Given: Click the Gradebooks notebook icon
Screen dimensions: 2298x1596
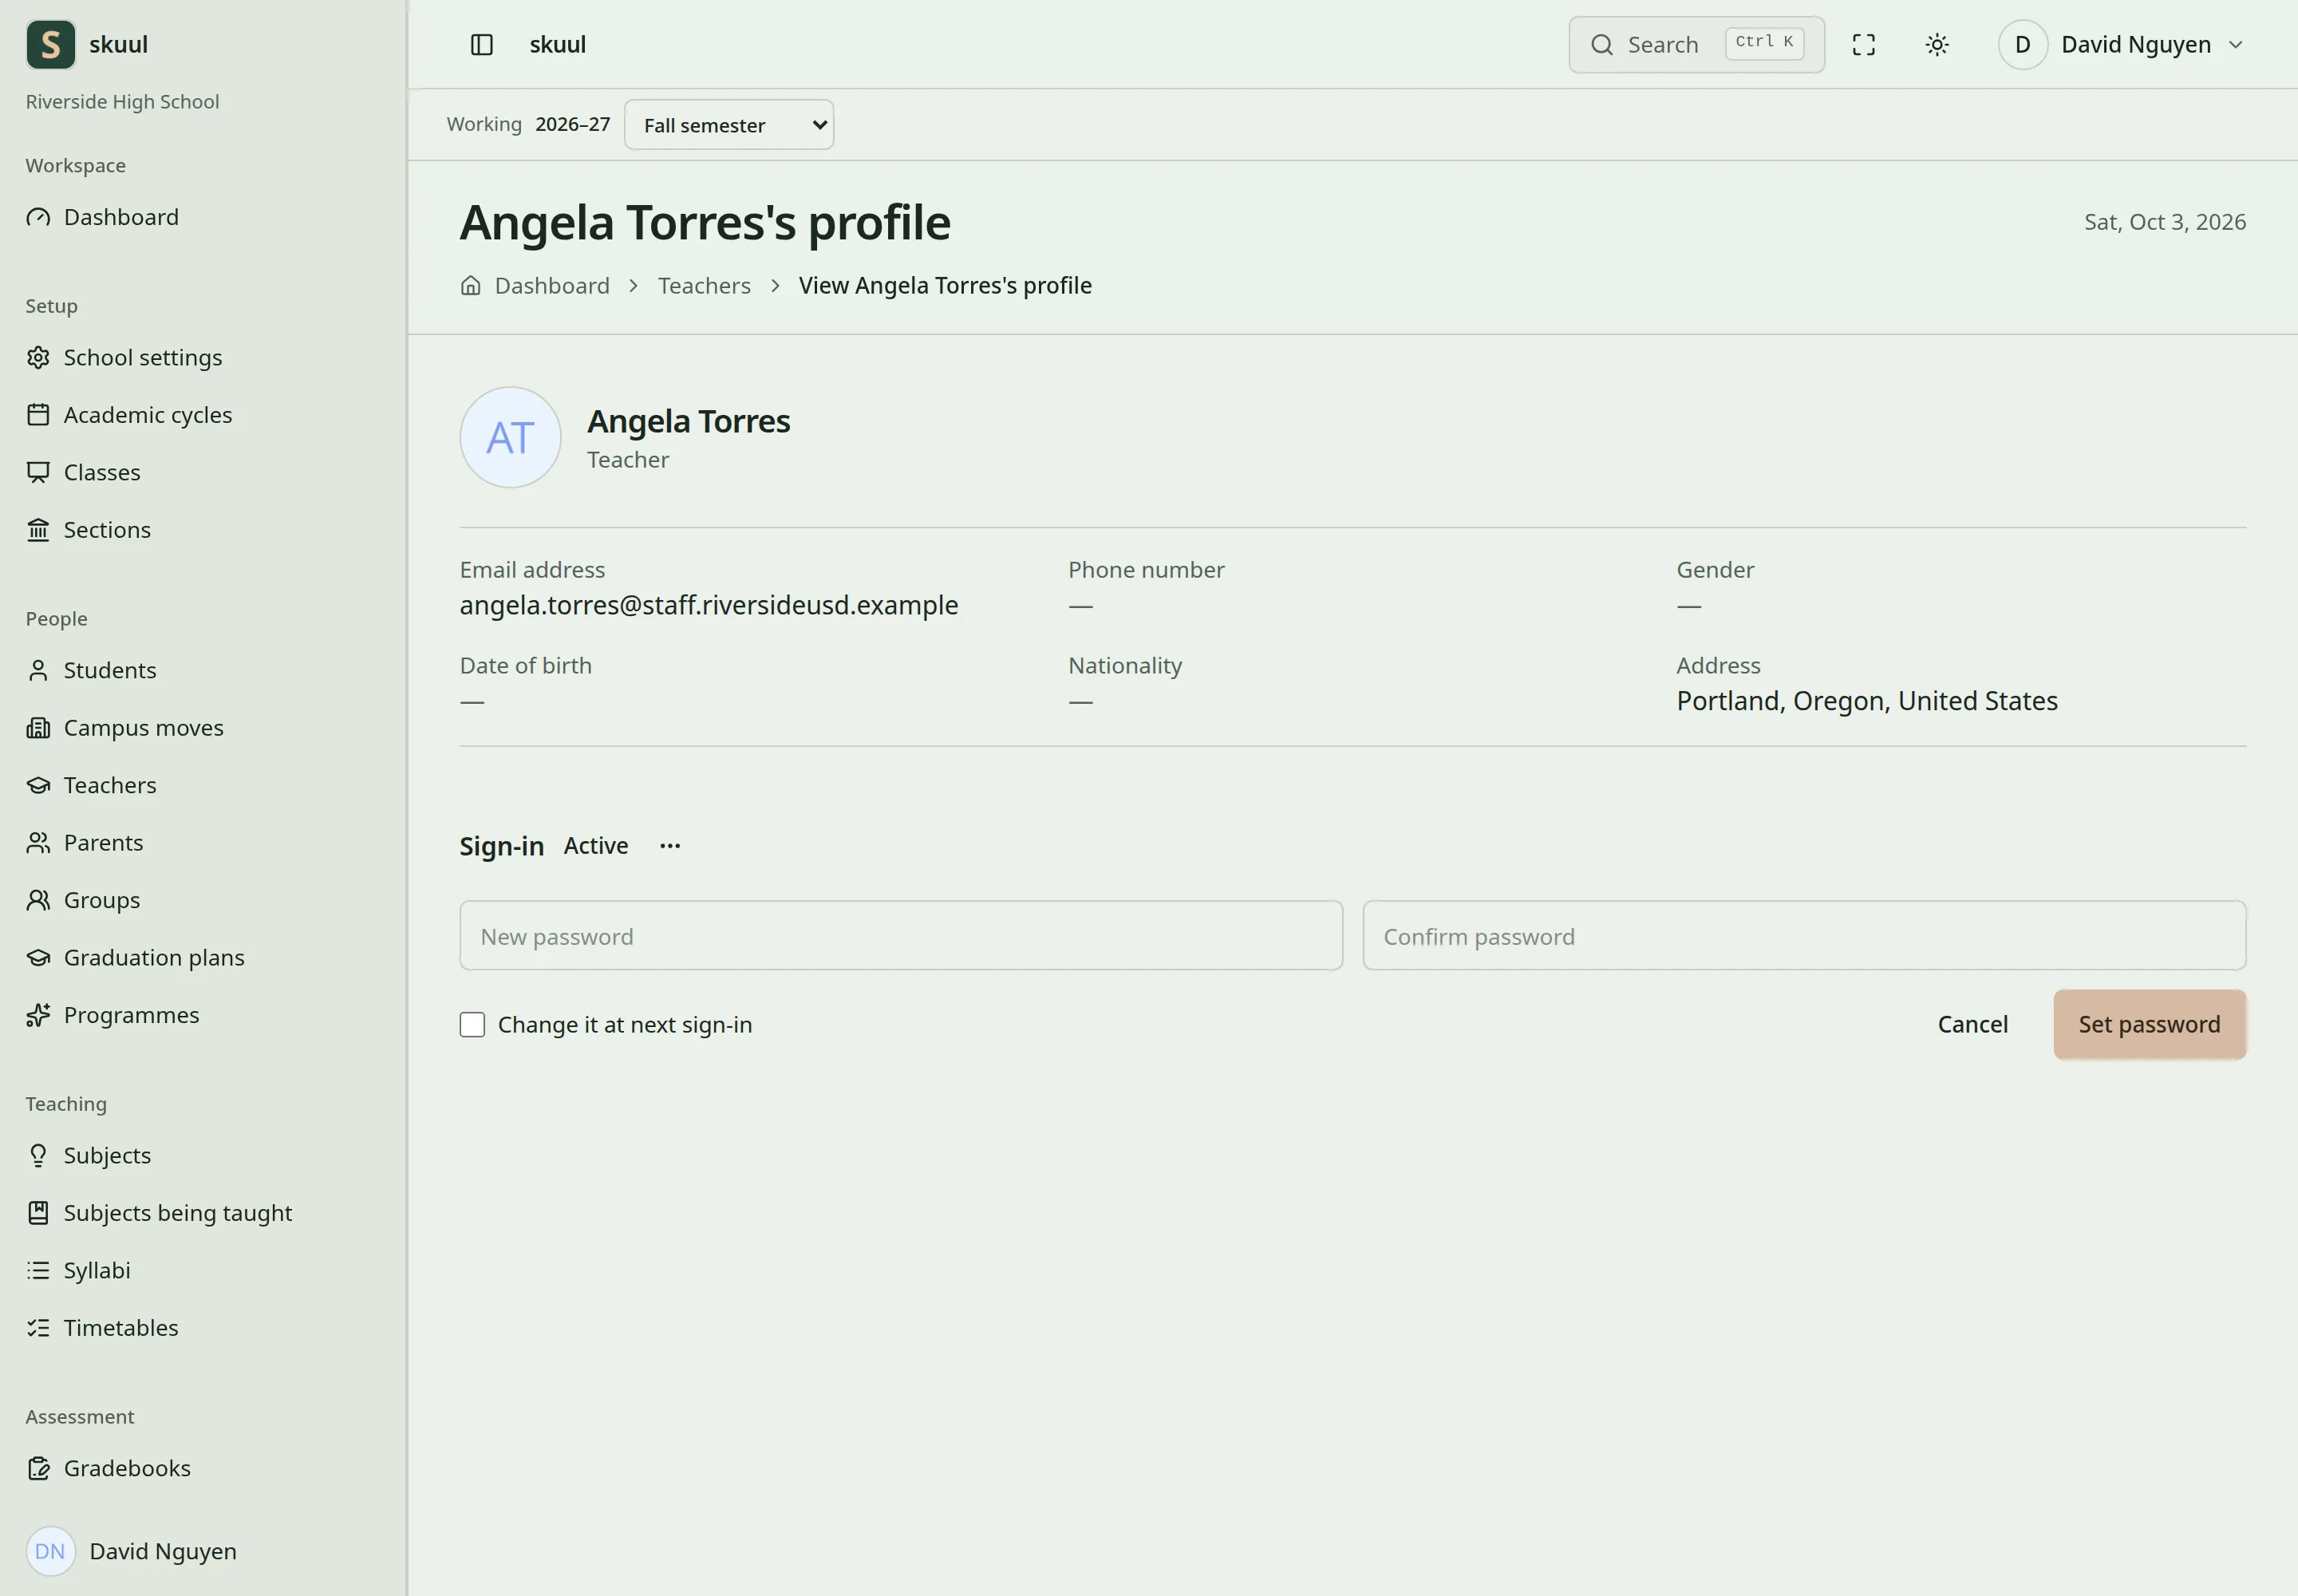Looking at the screenshot, I should click(38, 1468).
